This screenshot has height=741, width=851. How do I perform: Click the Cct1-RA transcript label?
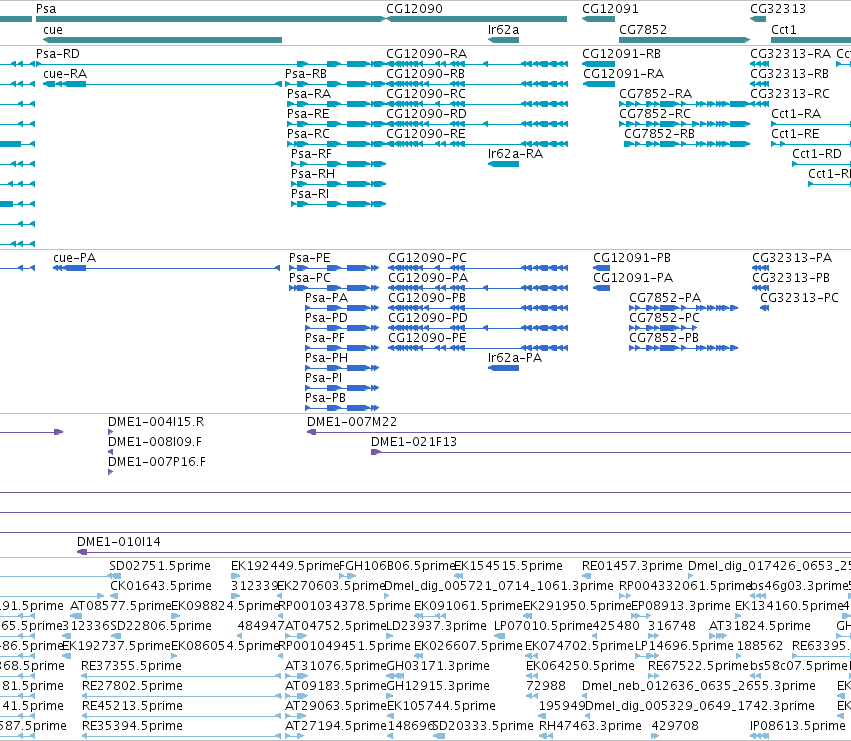796,114
